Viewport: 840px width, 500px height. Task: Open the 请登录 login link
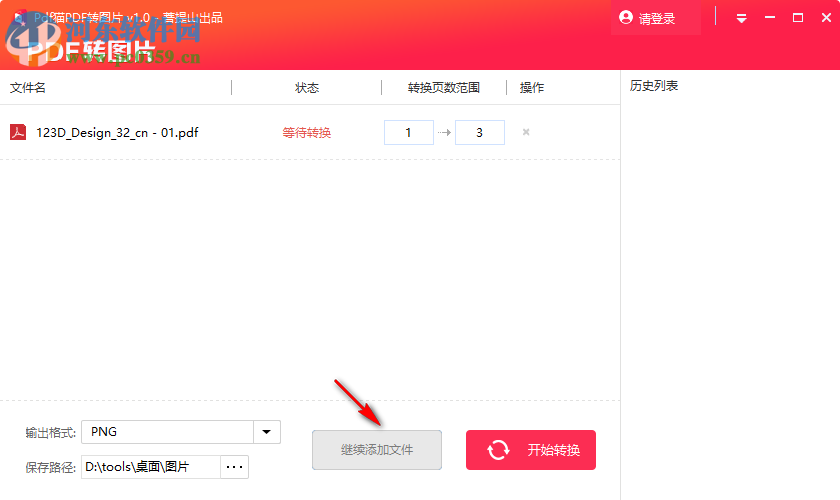(656, 19)
